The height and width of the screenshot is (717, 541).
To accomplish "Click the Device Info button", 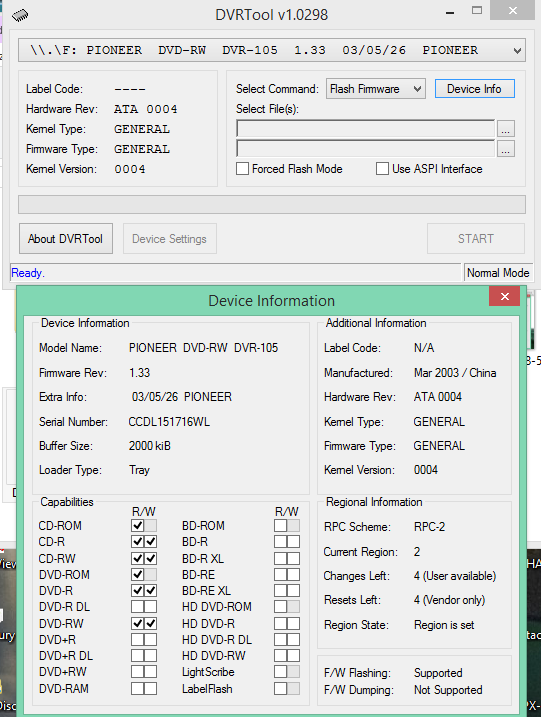I will point(474,89).
